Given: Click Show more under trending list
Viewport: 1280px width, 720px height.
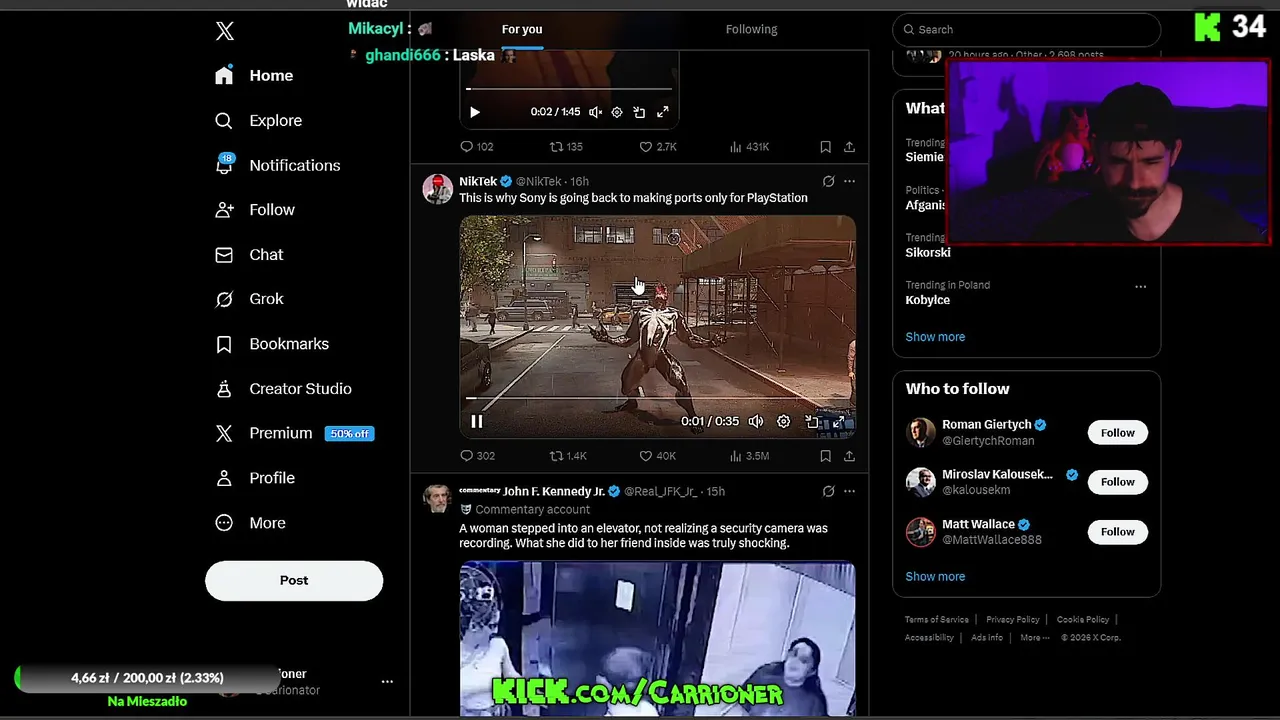Looking at the screenshot, I should (x=935, y=337).
